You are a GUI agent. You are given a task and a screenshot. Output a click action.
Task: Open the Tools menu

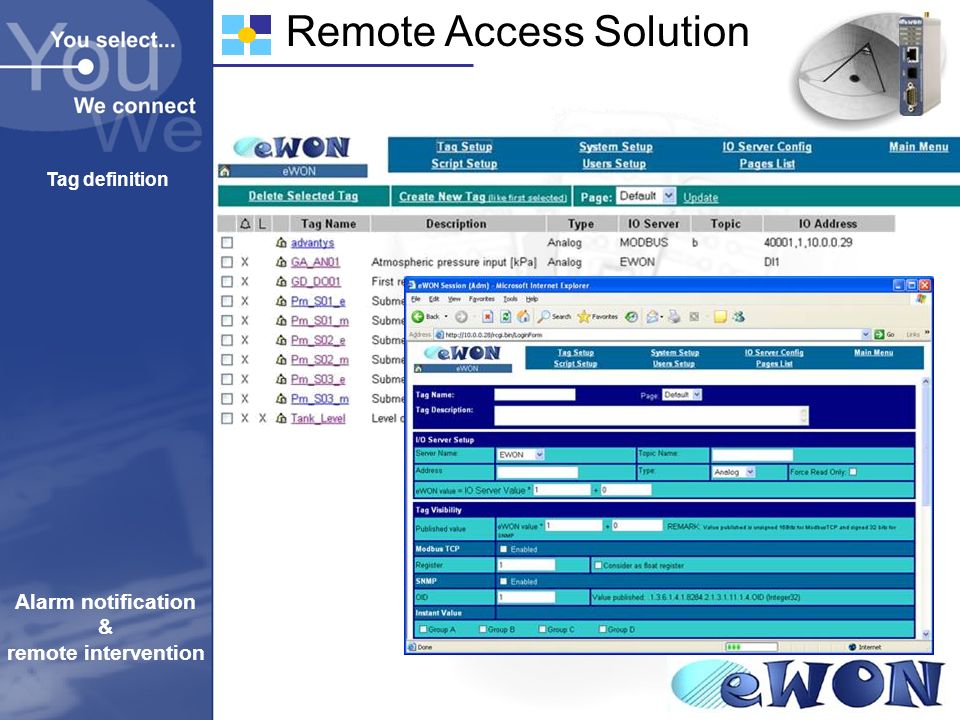(x=510, y=299)
